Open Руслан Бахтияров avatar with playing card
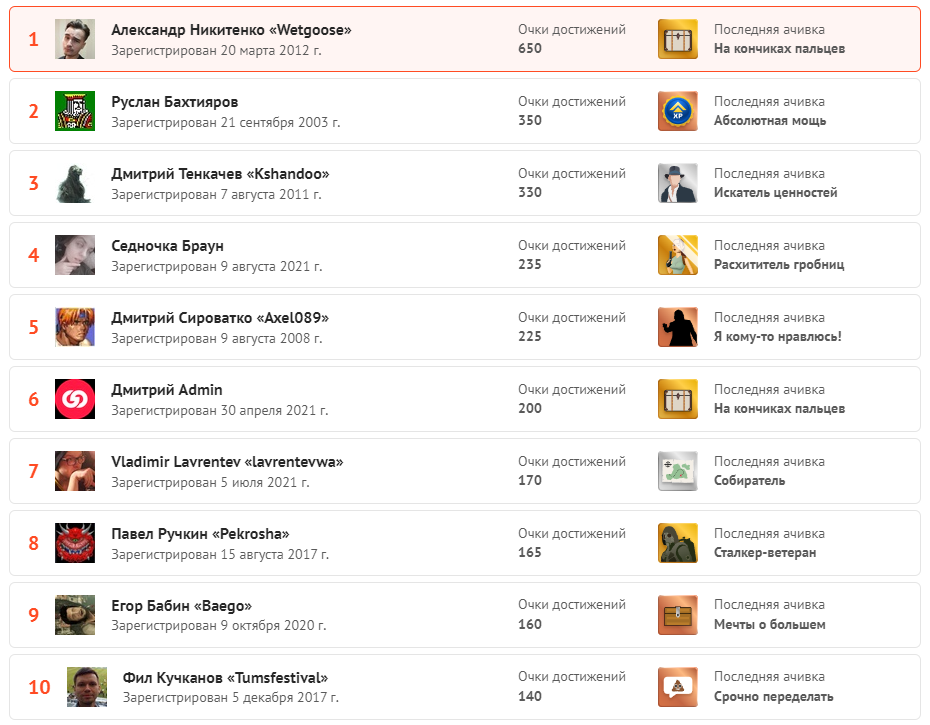This screenshot has width=930, height=725. [75, 111]
